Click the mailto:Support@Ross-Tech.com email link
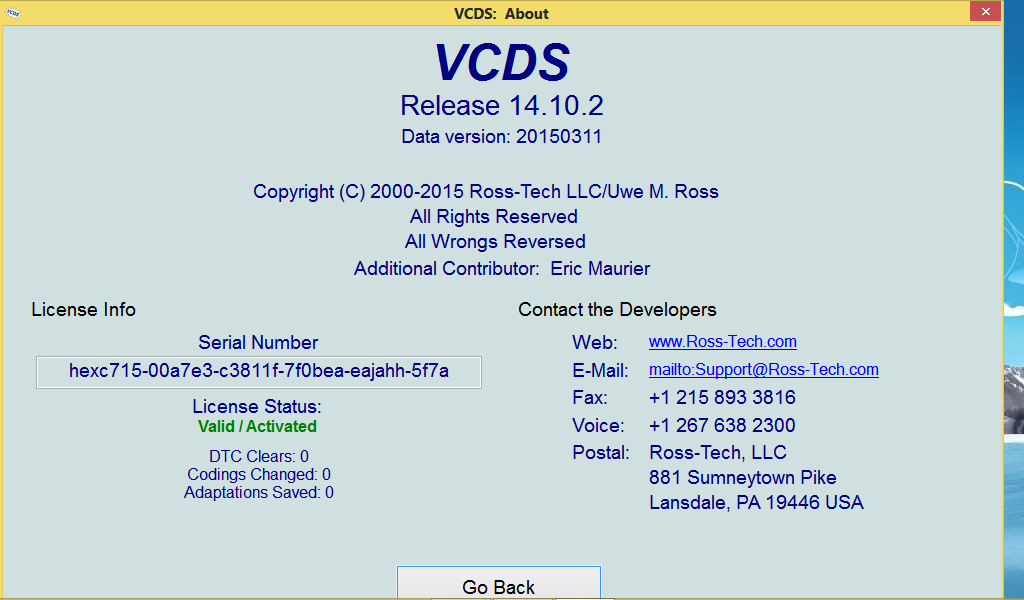The width and height of the screenshot is (1024, 600). point(763,370)
